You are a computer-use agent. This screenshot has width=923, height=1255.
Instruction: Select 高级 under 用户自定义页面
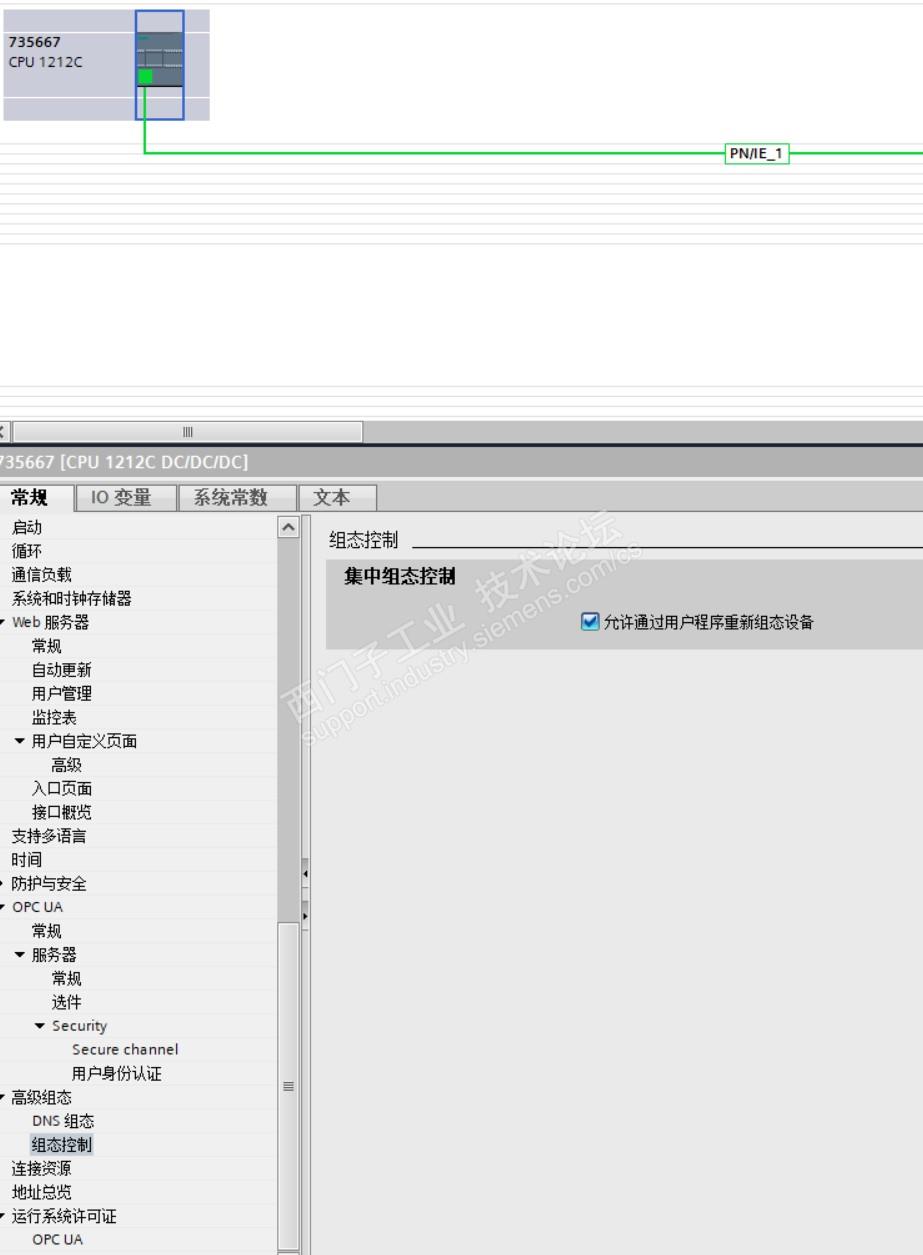click(x=67, y=765)
